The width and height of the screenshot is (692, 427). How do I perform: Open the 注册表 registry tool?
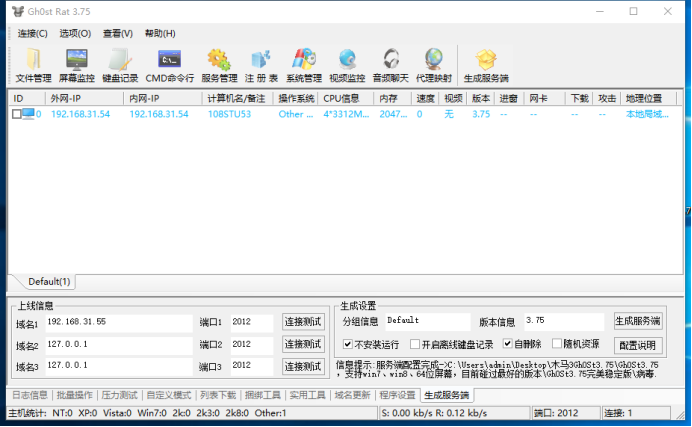(261, 65)
